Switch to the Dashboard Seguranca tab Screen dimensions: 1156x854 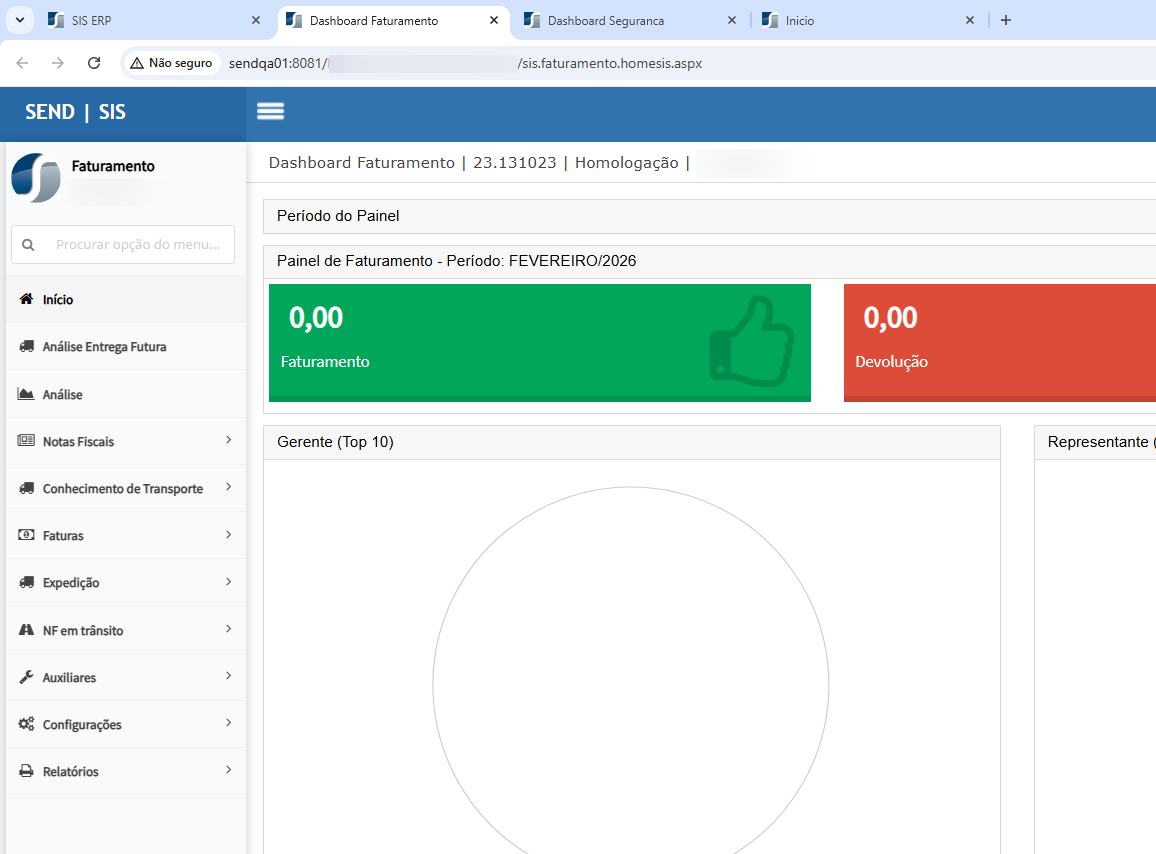pyautogui.click(x=620, y=20)
